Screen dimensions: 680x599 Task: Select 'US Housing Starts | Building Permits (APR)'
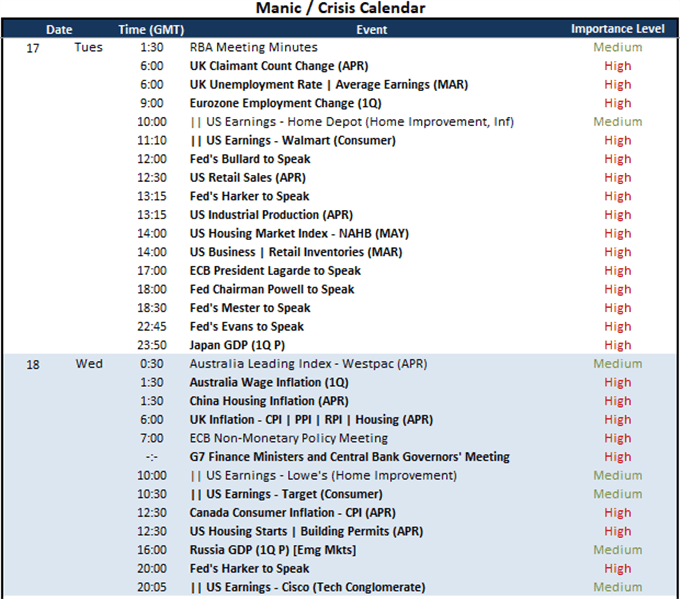click(306, 531)
